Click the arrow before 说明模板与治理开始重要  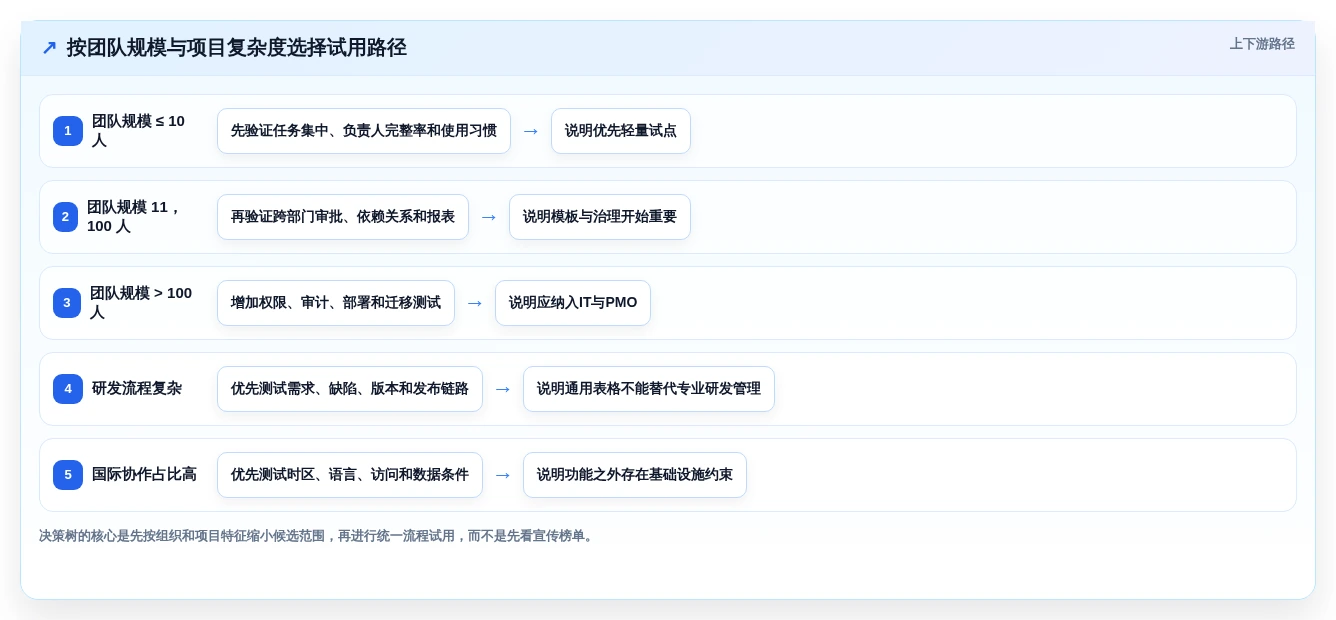(x=489, y=217)
